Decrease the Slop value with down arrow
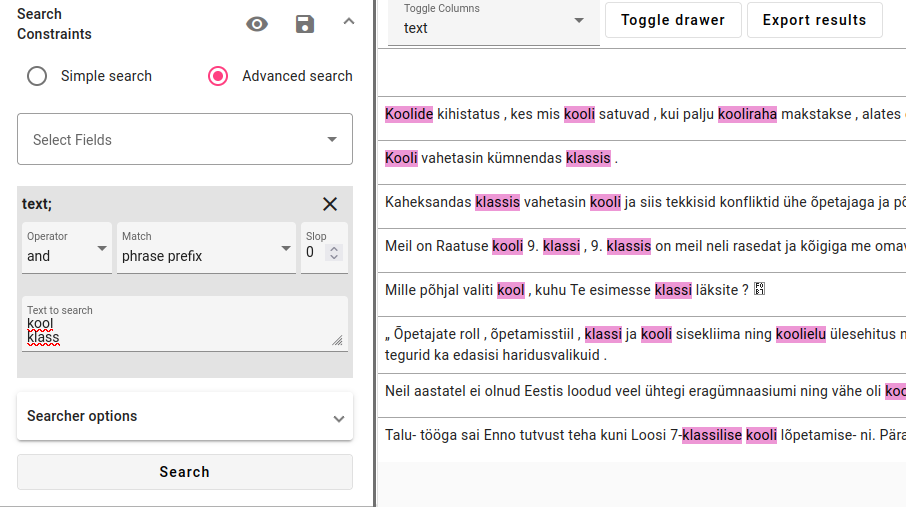906x507 pixels. point(334,256)
